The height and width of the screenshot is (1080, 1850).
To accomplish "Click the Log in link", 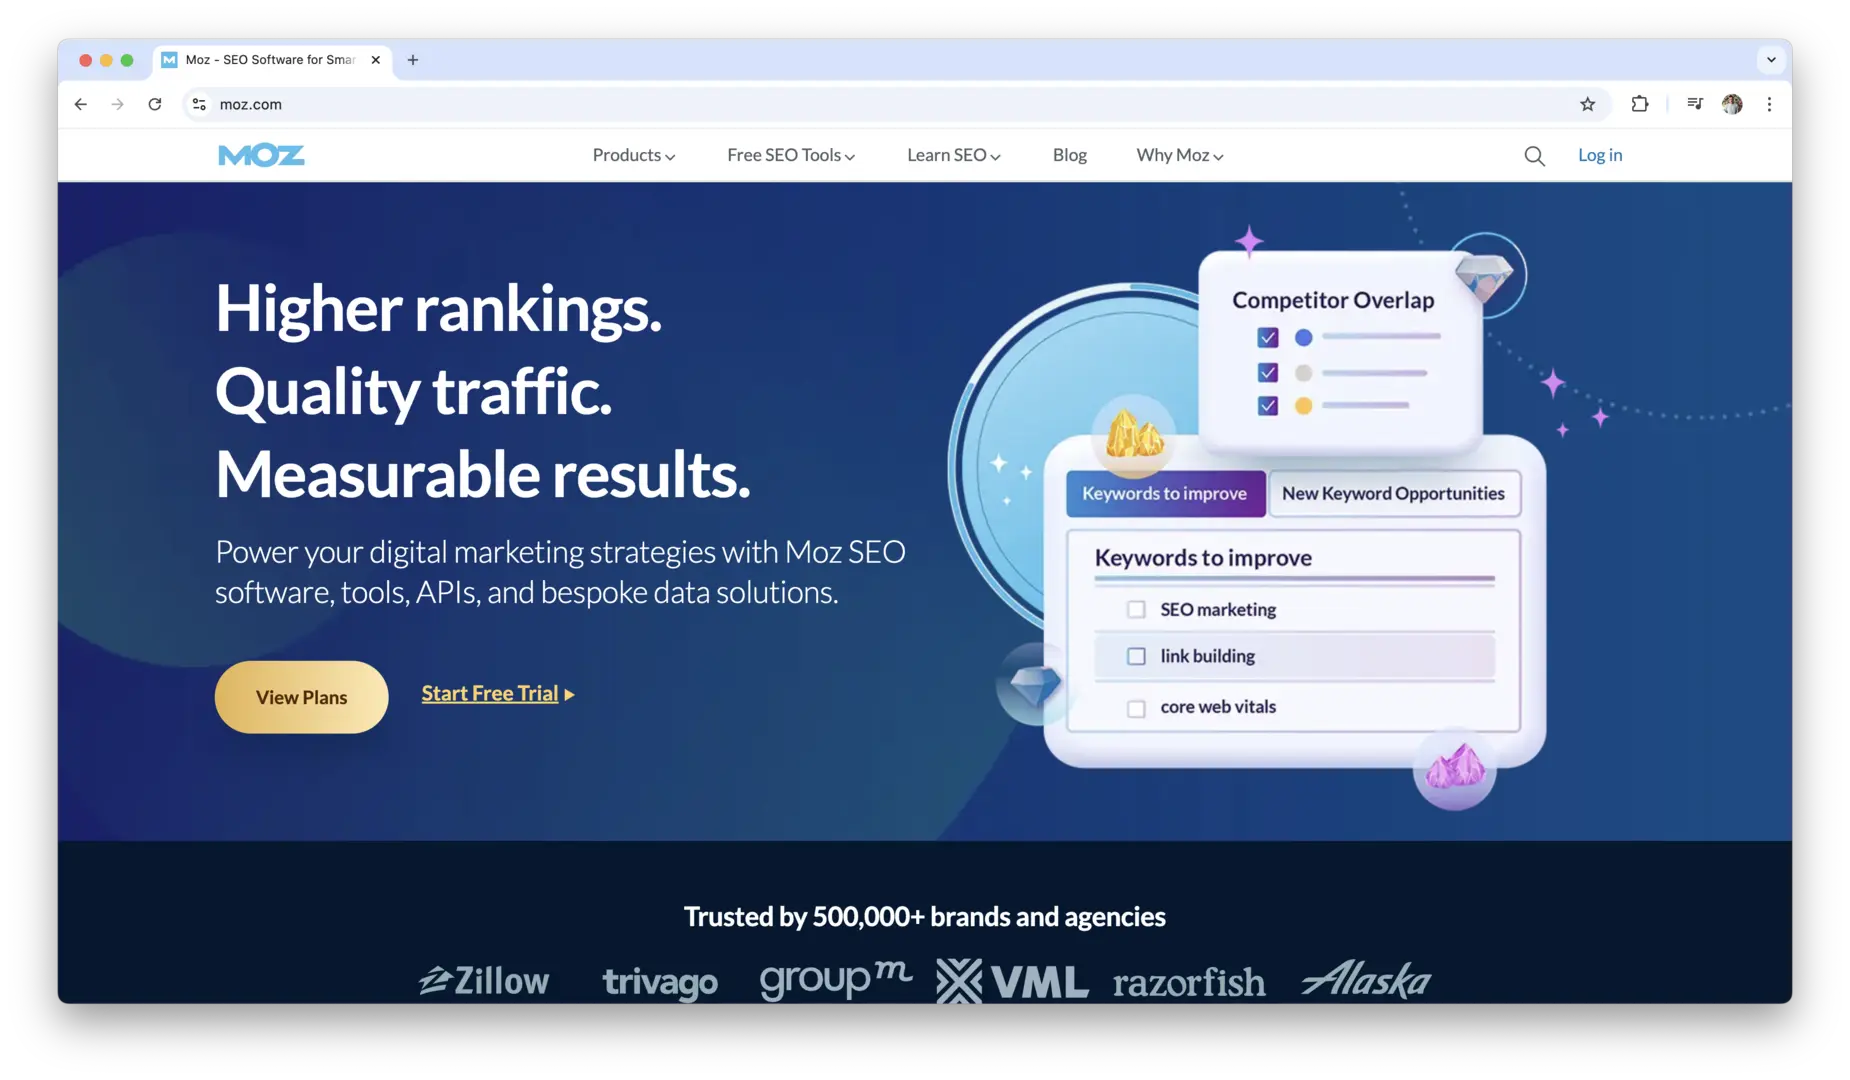I will (1600, 155).
